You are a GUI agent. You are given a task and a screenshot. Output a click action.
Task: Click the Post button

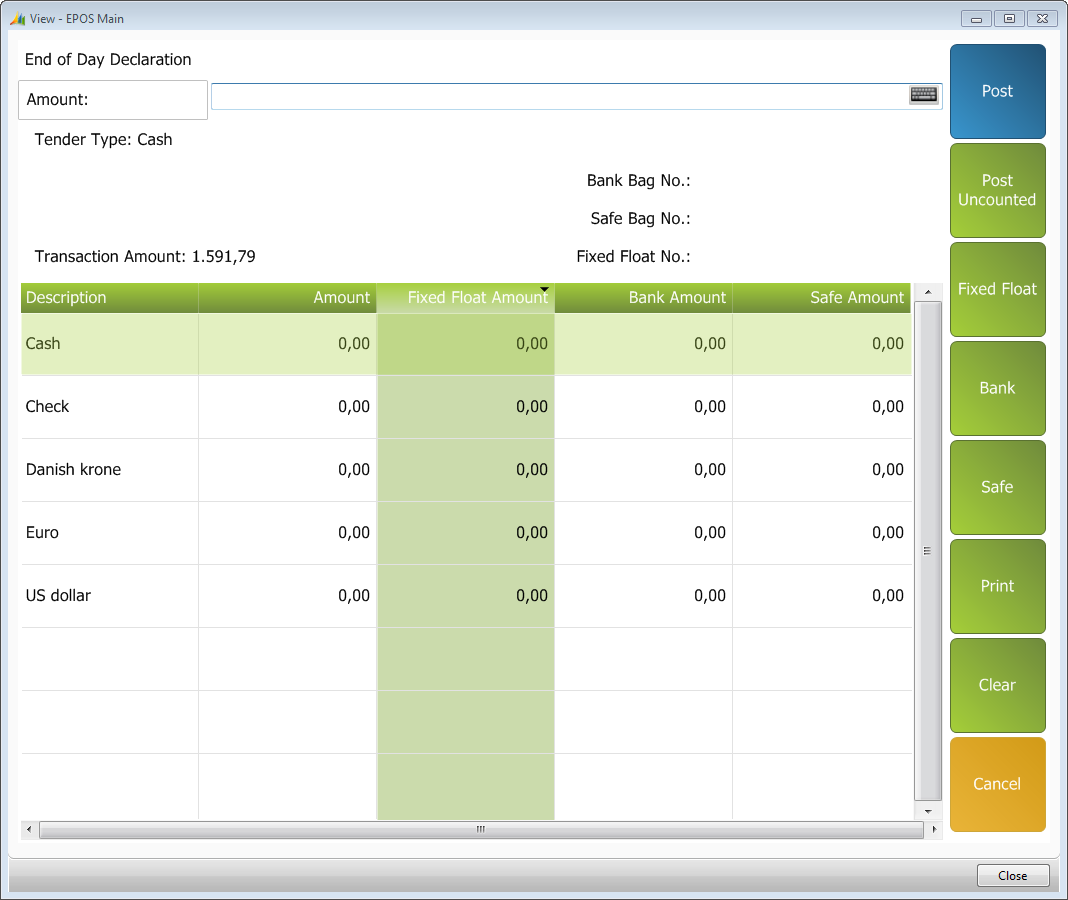coord(997,91)
